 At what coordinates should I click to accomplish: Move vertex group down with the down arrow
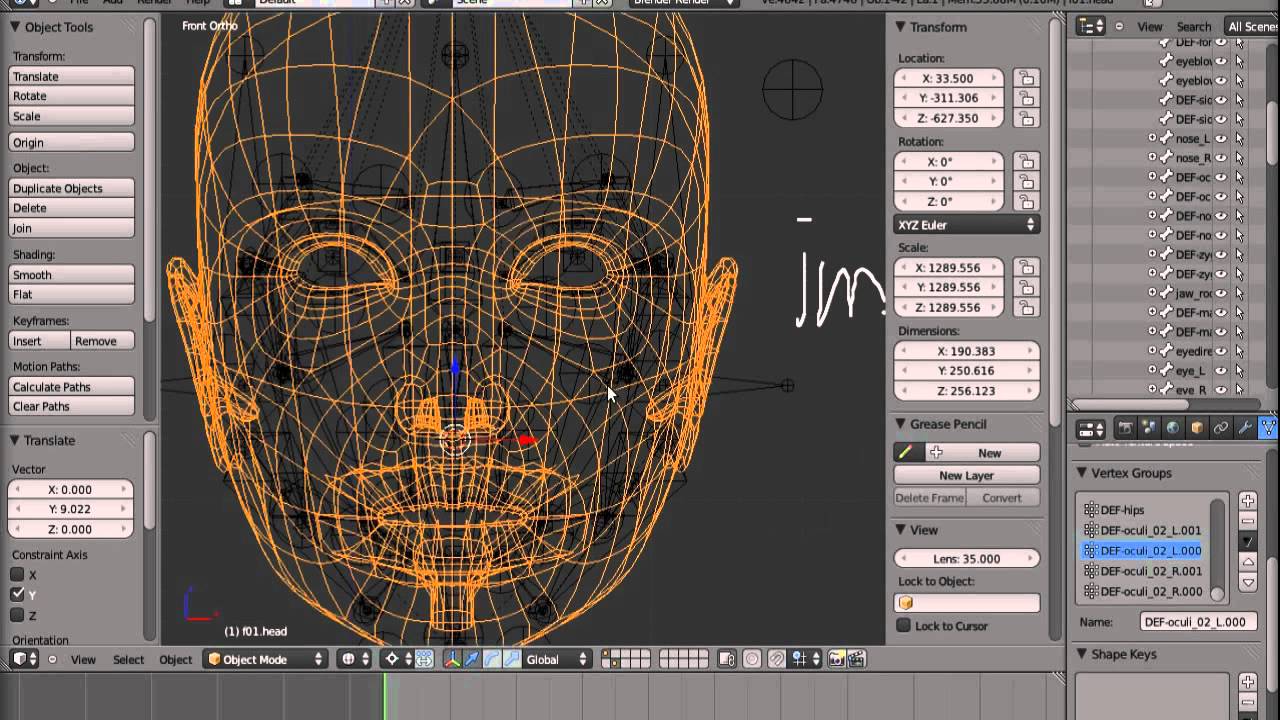pos(1248,582)
